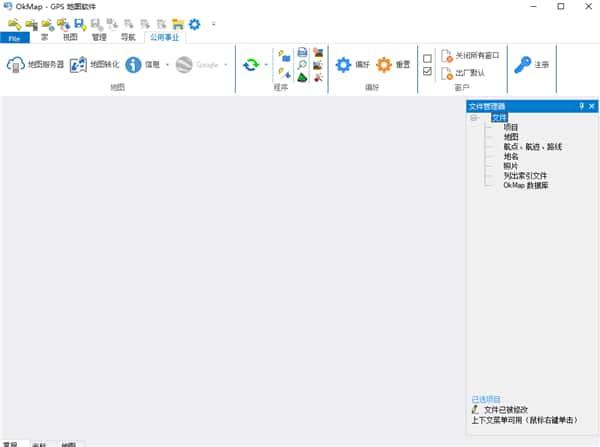Click the blue key 注册 register icon
This screenshot has height=447, width=600.
pyautogui.click(x=522, y=65)
